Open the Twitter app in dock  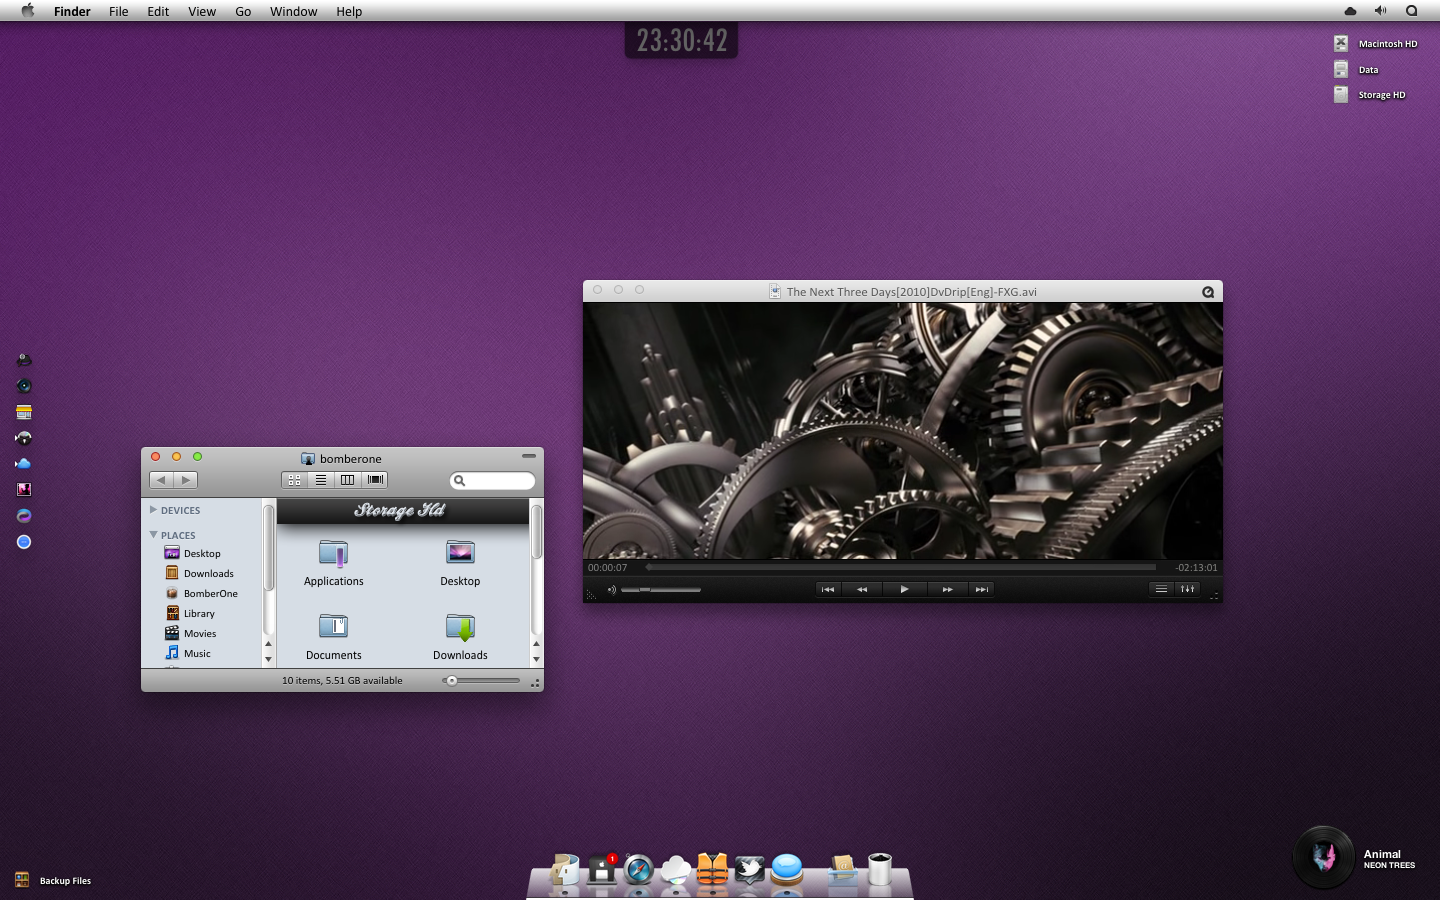coord(750,870)
